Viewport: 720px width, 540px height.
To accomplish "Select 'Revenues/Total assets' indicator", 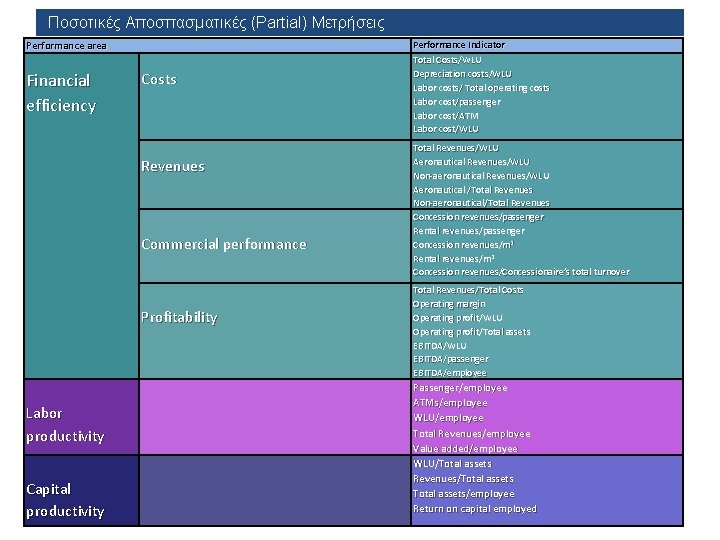I will coord(463,479).
